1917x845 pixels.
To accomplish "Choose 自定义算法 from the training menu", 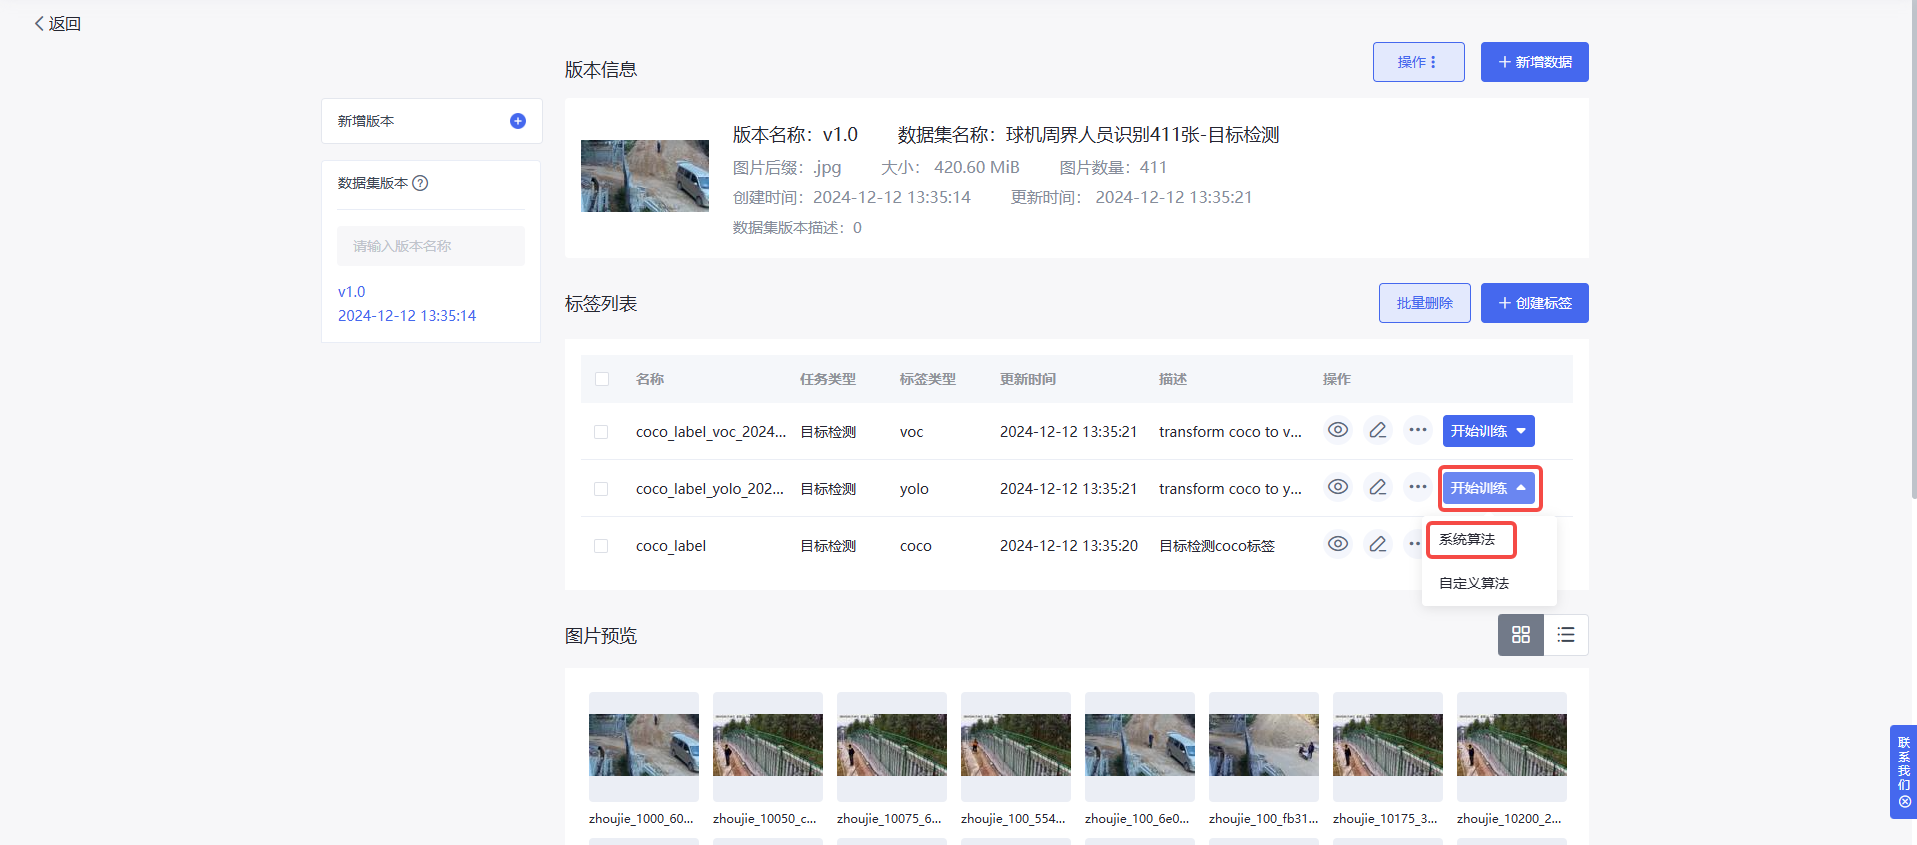I will (1473, 583).
